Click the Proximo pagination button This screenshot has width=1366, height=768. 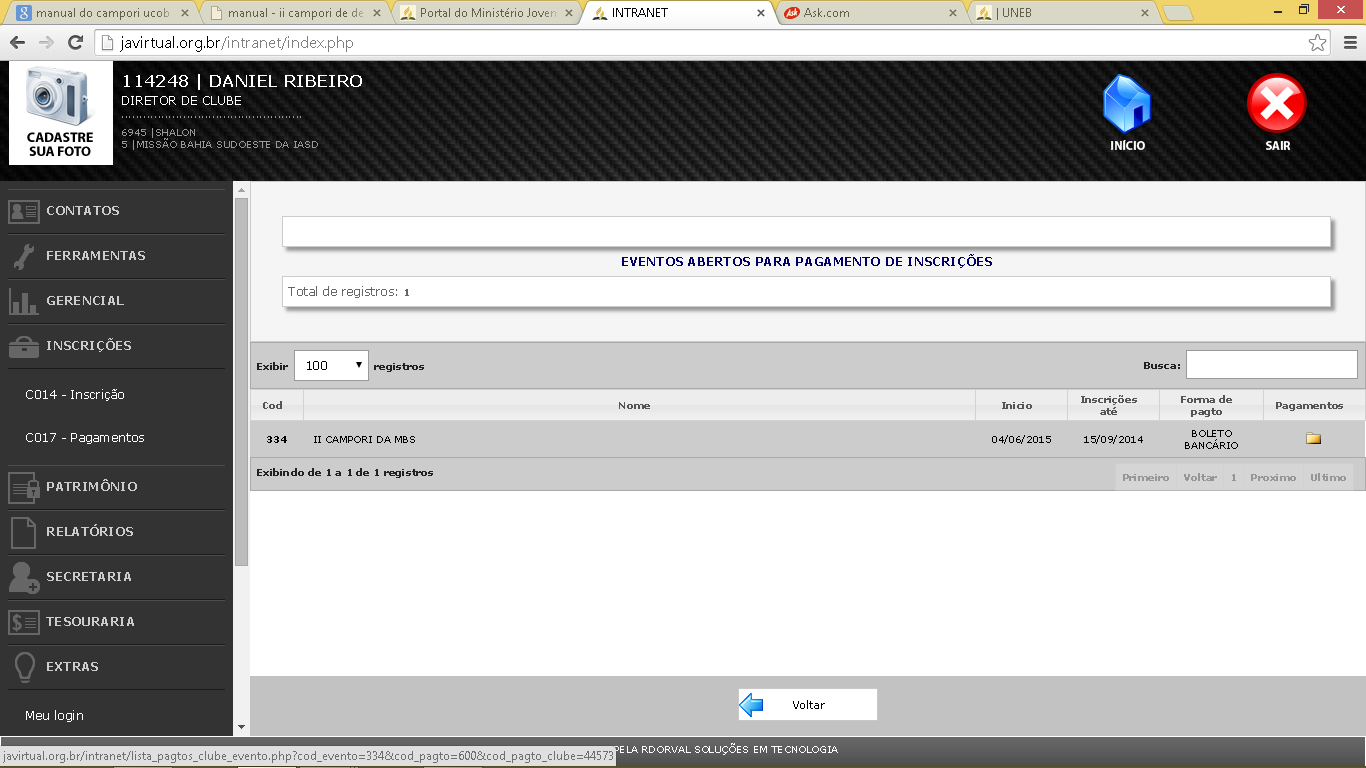coord(1273,477)
